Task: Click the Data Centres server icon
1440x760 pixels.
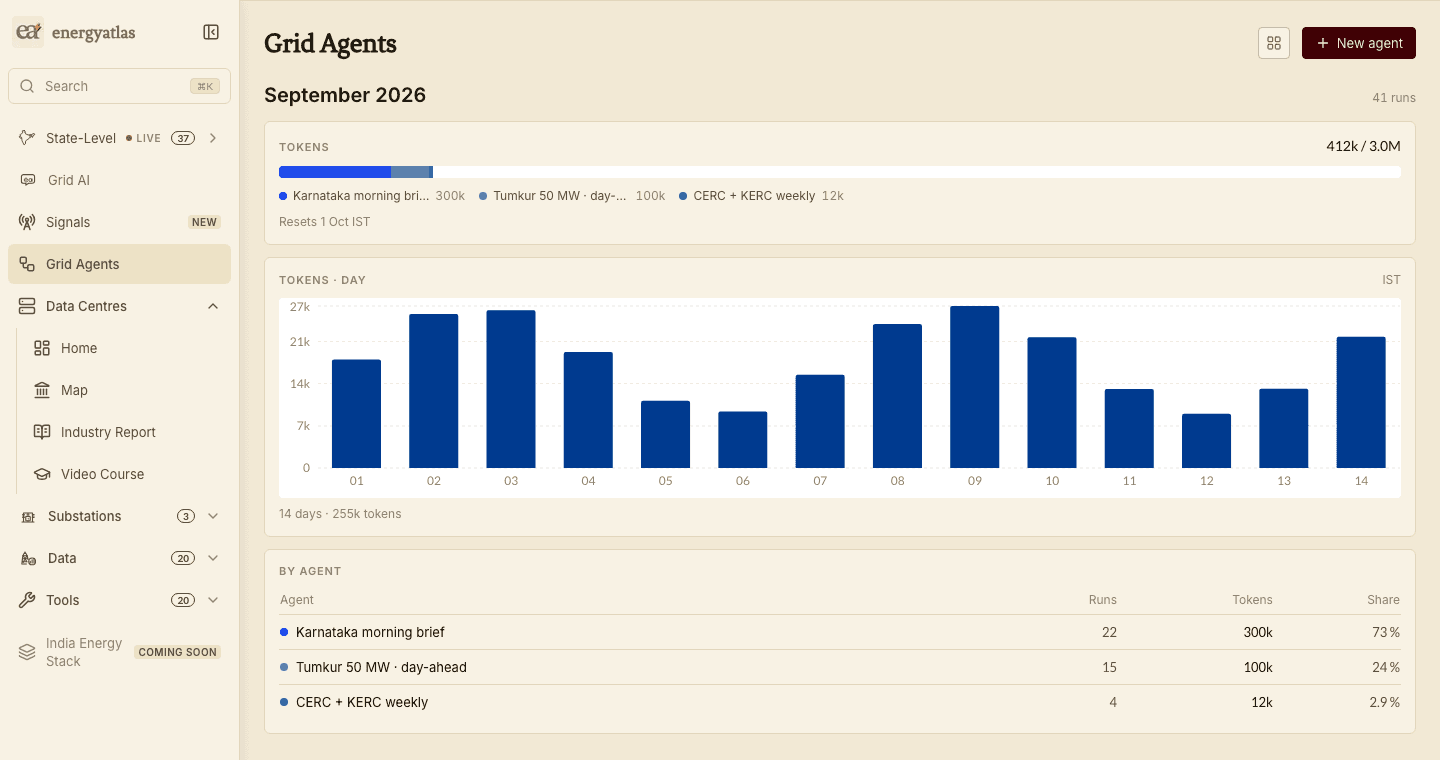Action: pos(27,306)
